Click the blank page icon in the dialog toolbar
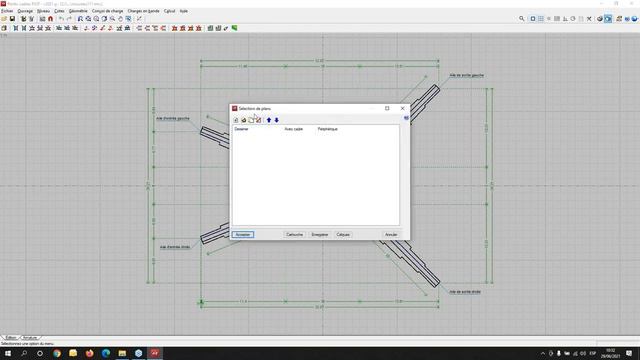The width and height of the screenshot is (640, 360). (x=251, y=120)
